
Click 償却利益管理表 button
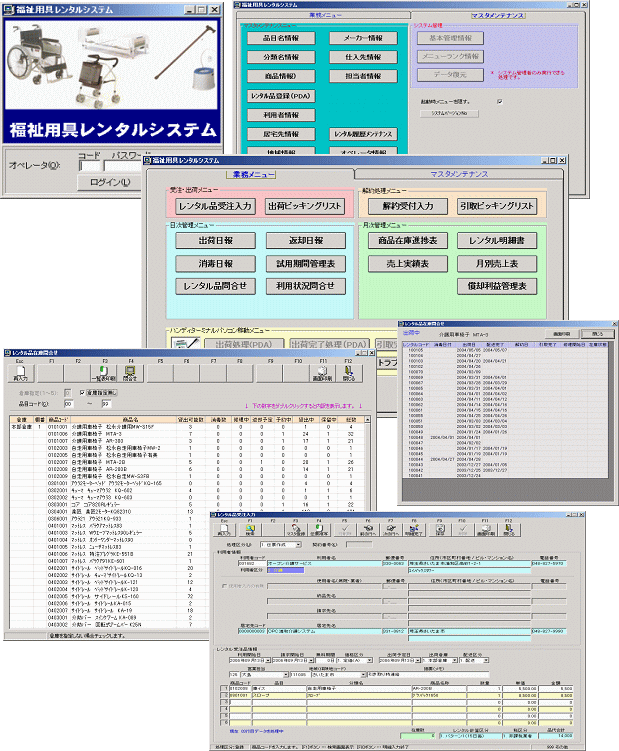(x=497, y=286)
